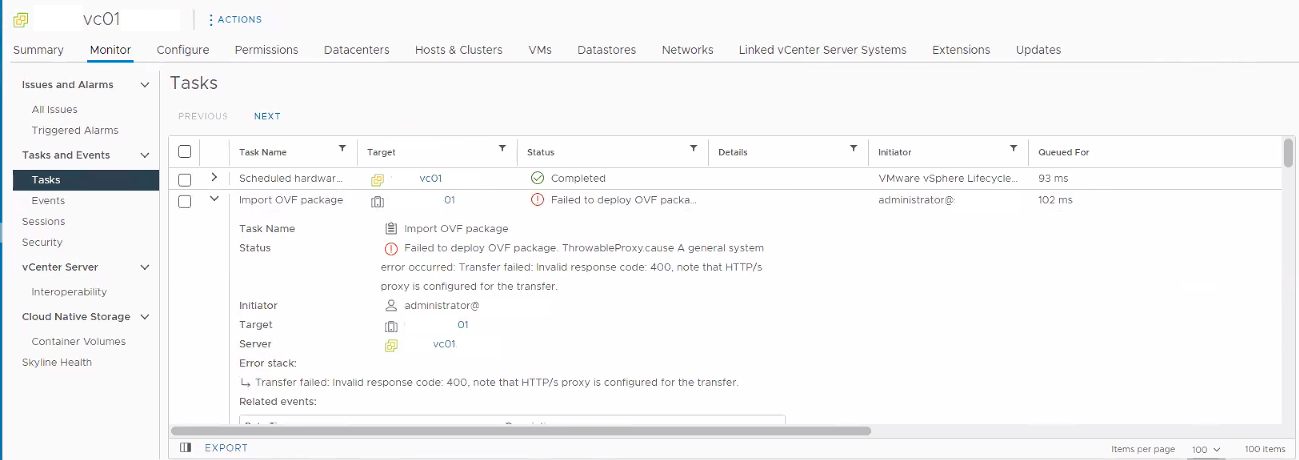Click the PREVIOUS page button
The image size is (1299, 460).
click(x=203, y=116)
